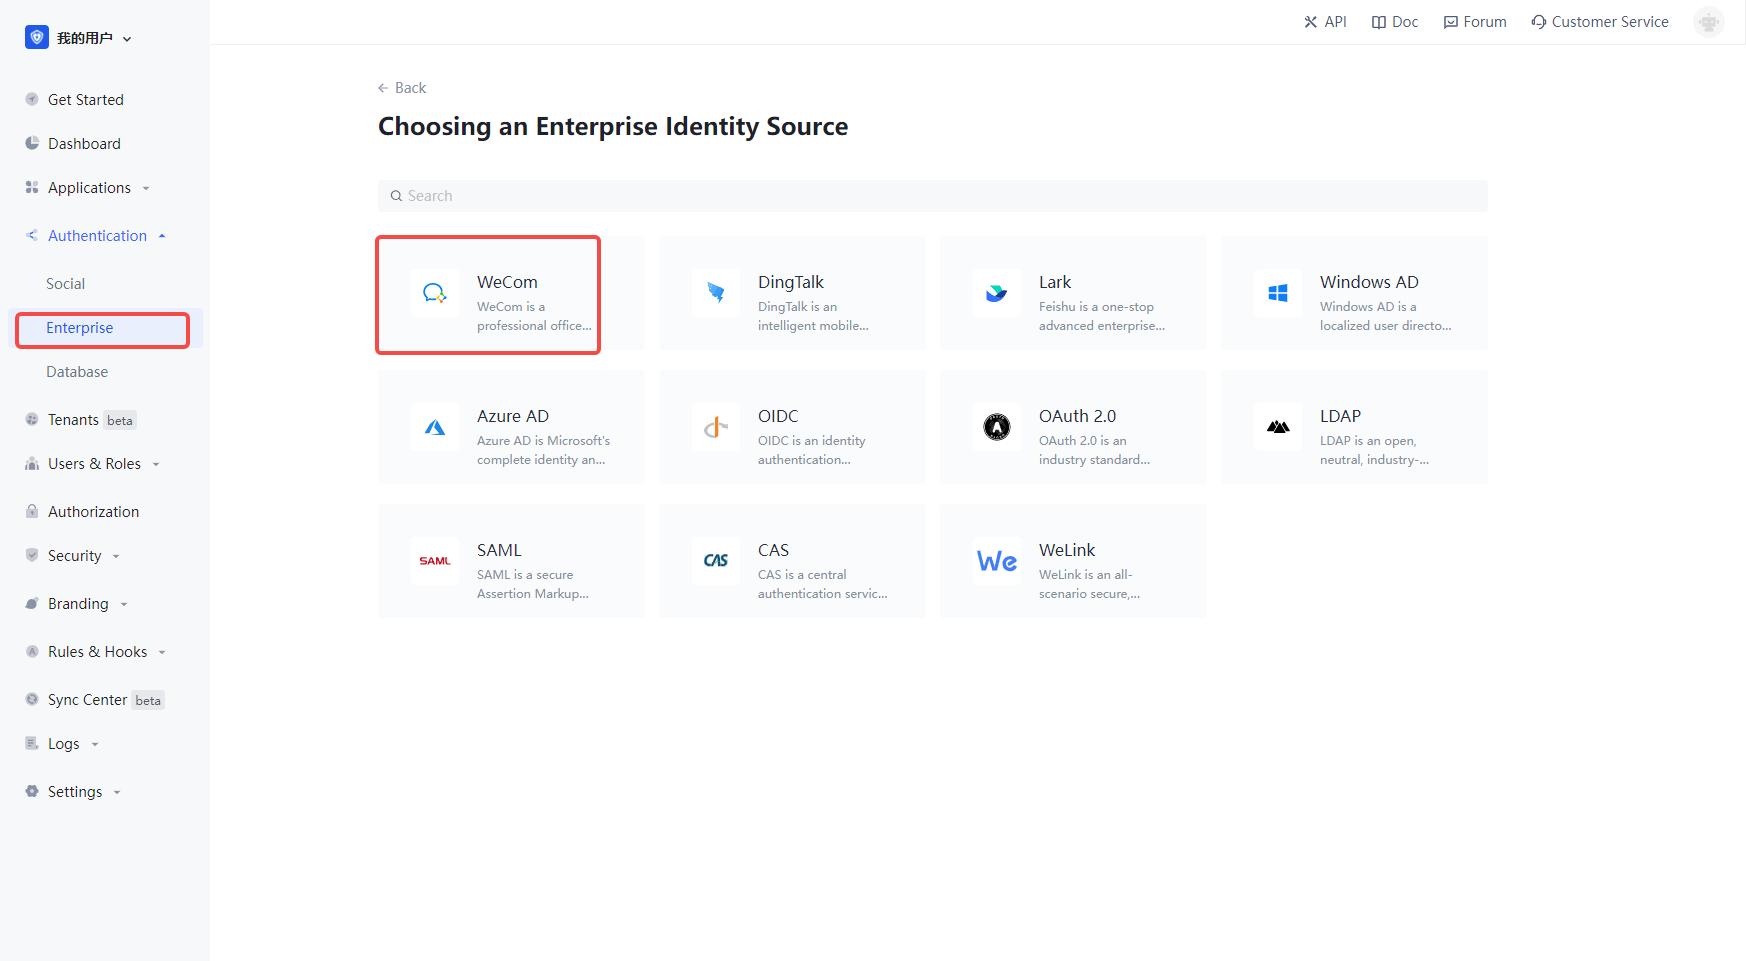Expand the Applications sidebar menu

90,188
